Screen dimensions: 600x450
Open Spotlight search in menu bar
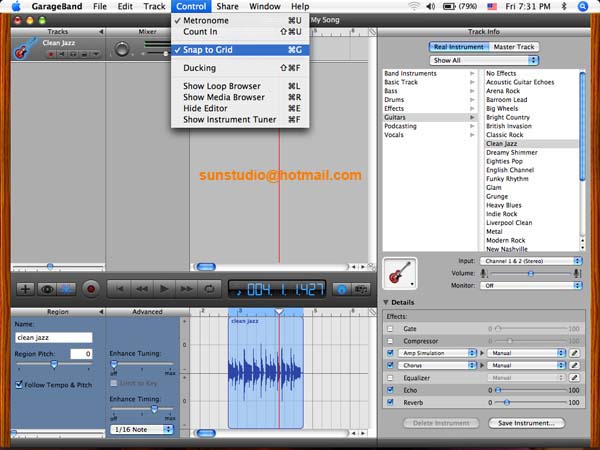click(583, 7)
